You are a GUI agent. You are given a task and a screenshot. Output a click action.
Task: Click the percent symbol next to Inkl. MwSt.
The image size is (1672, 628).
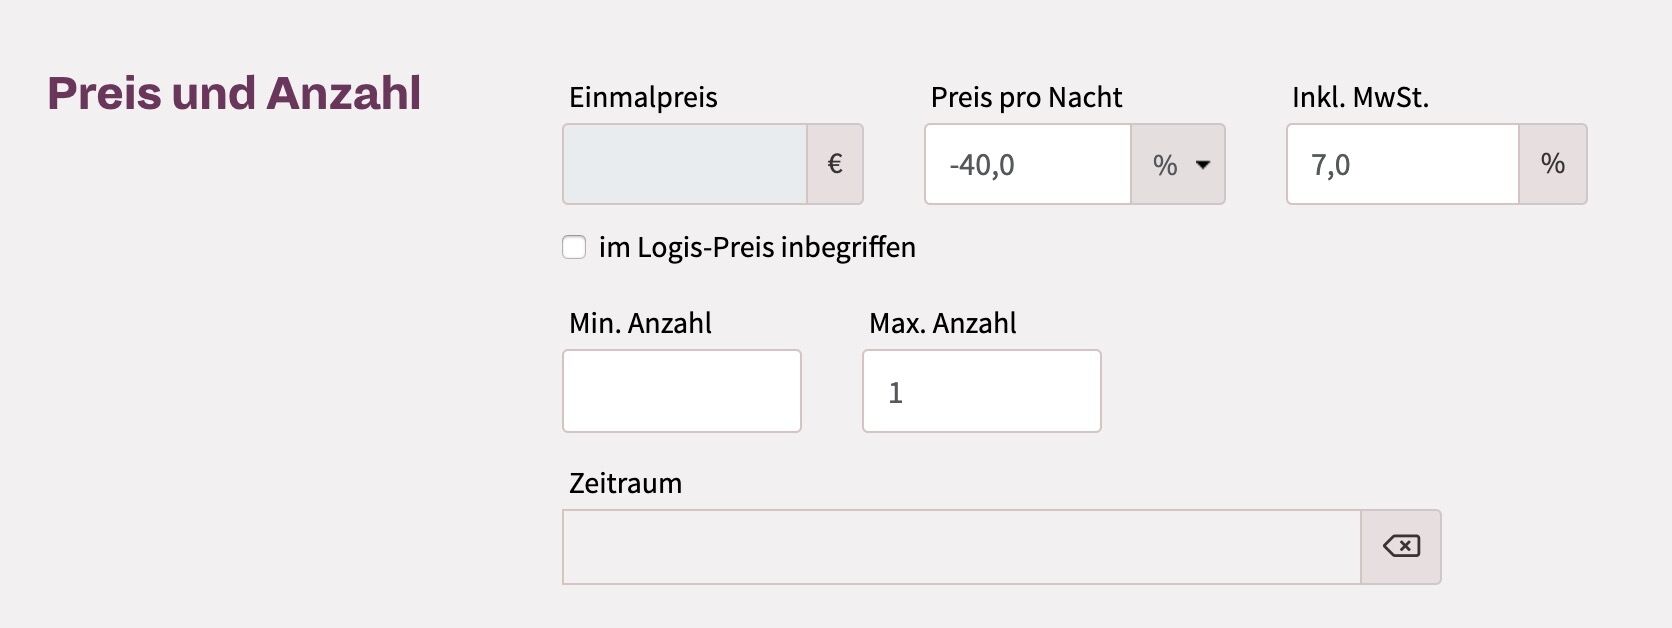1552,164
